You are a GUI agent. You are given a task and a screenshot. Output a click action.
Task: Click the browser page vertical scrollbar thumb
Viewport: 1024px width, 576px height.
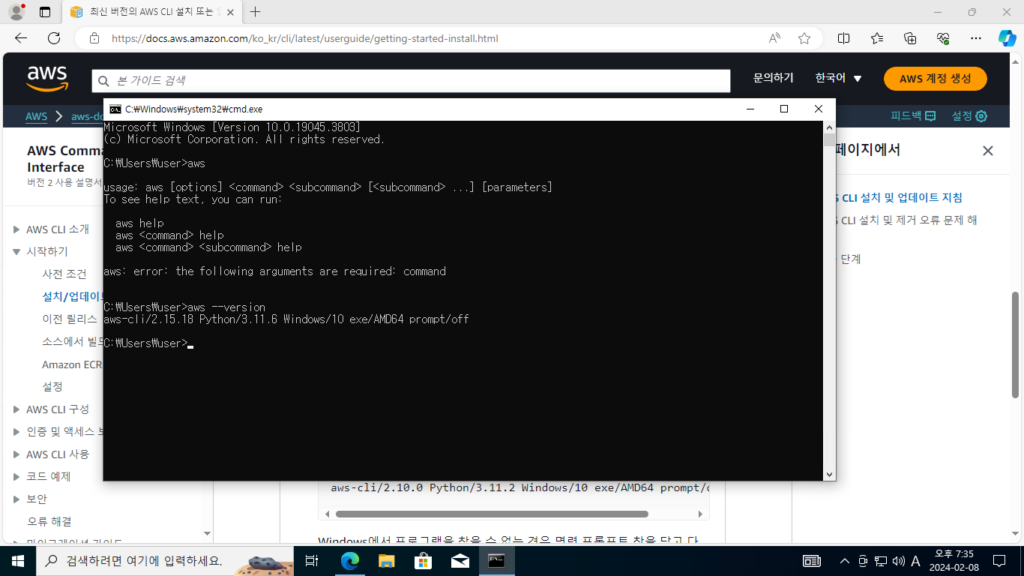(1016, 344)
